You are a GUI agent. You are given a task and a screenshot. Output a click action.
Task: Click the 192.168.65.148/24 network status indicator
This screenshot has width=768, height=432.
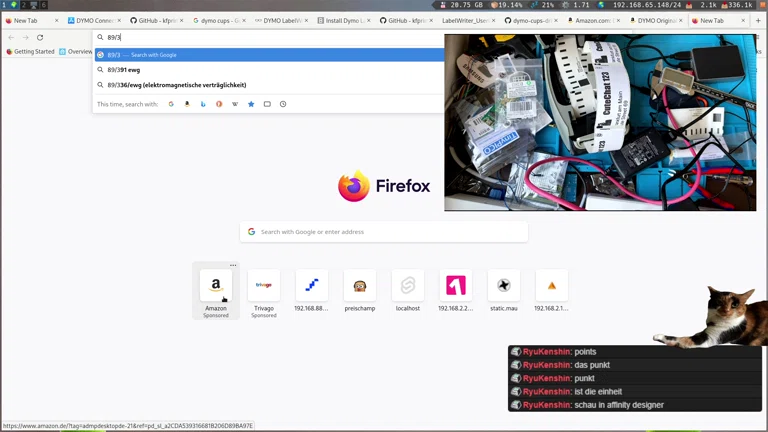tap(647, 5)
